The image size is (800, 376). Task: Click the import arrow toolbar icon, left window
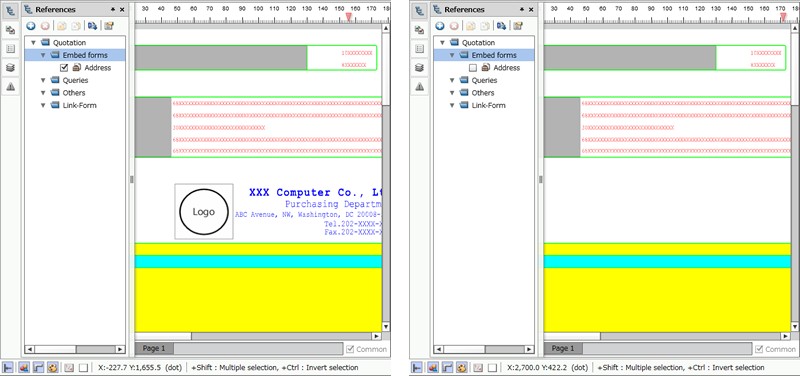92,26
